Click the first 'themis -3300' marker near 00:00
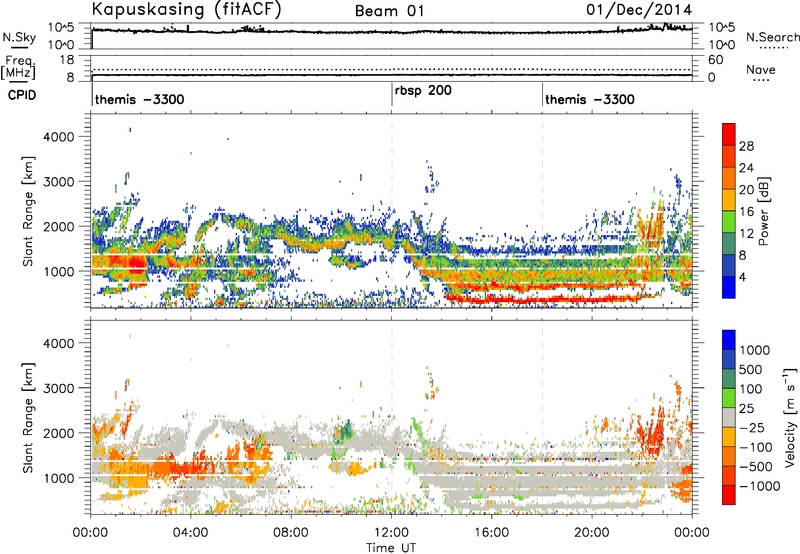Screen dimensions: 800x554 pyautogui.click(x=139, y=99)
